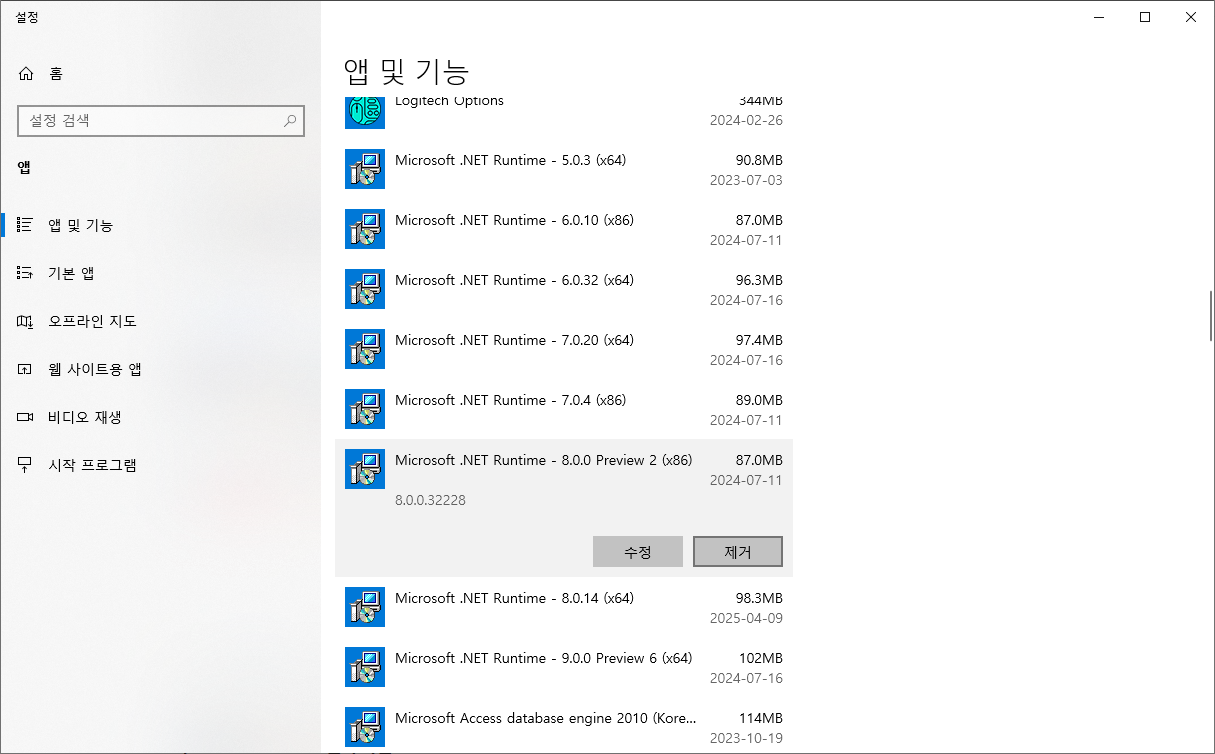Click the 2025-04-09 install date
This screenshot has width=1215, height=754.
point(746,618)
